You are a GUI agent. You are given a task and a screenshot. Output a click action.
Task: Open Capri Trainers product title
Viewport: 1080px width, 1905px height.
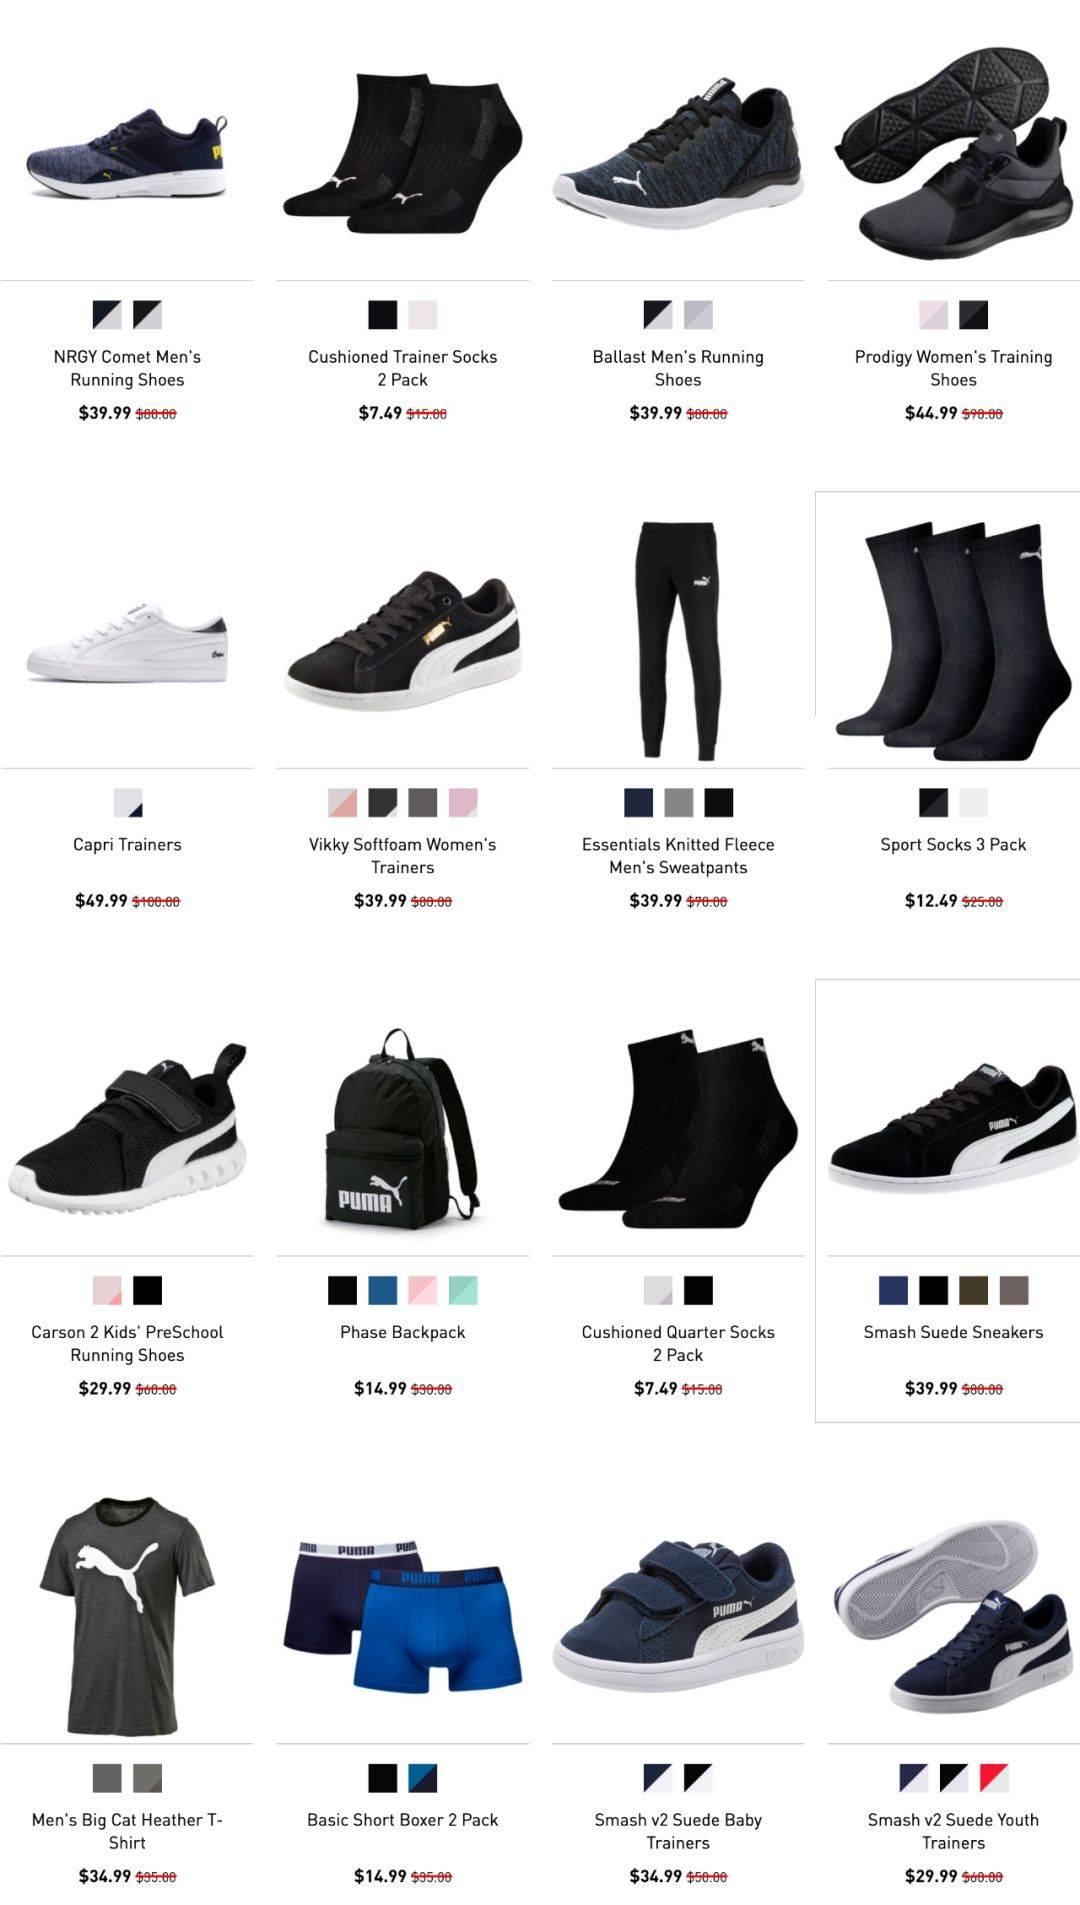(x=127, y=844)
